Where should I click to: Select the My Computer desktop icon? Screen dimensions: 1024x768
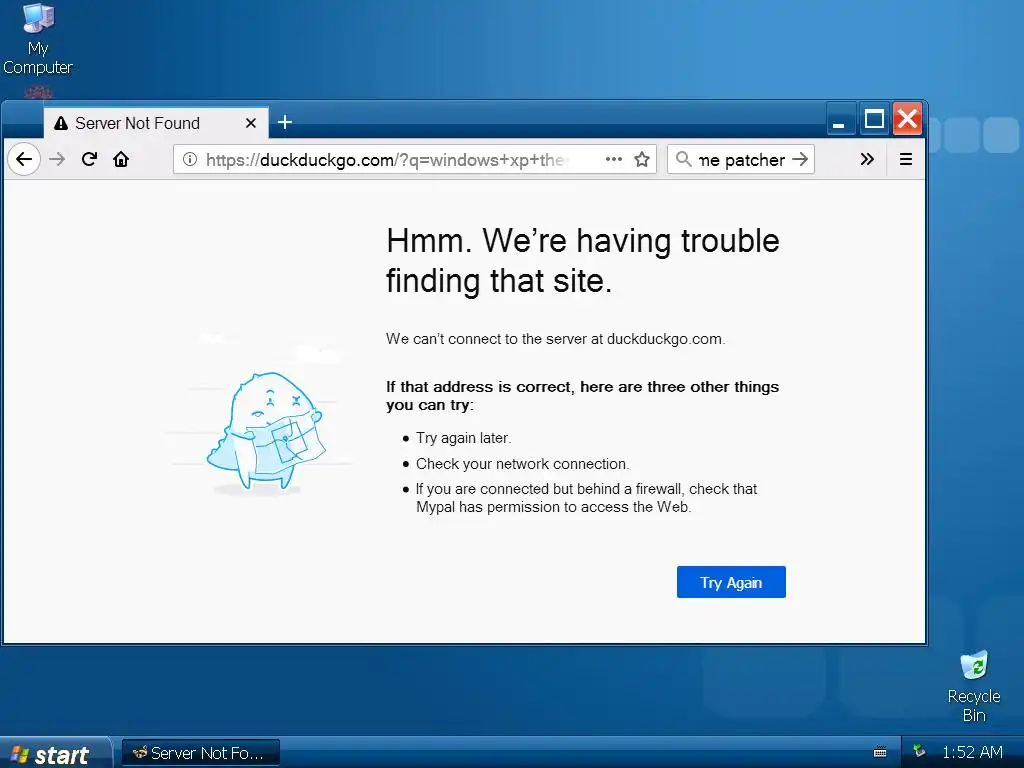(38, 40)
